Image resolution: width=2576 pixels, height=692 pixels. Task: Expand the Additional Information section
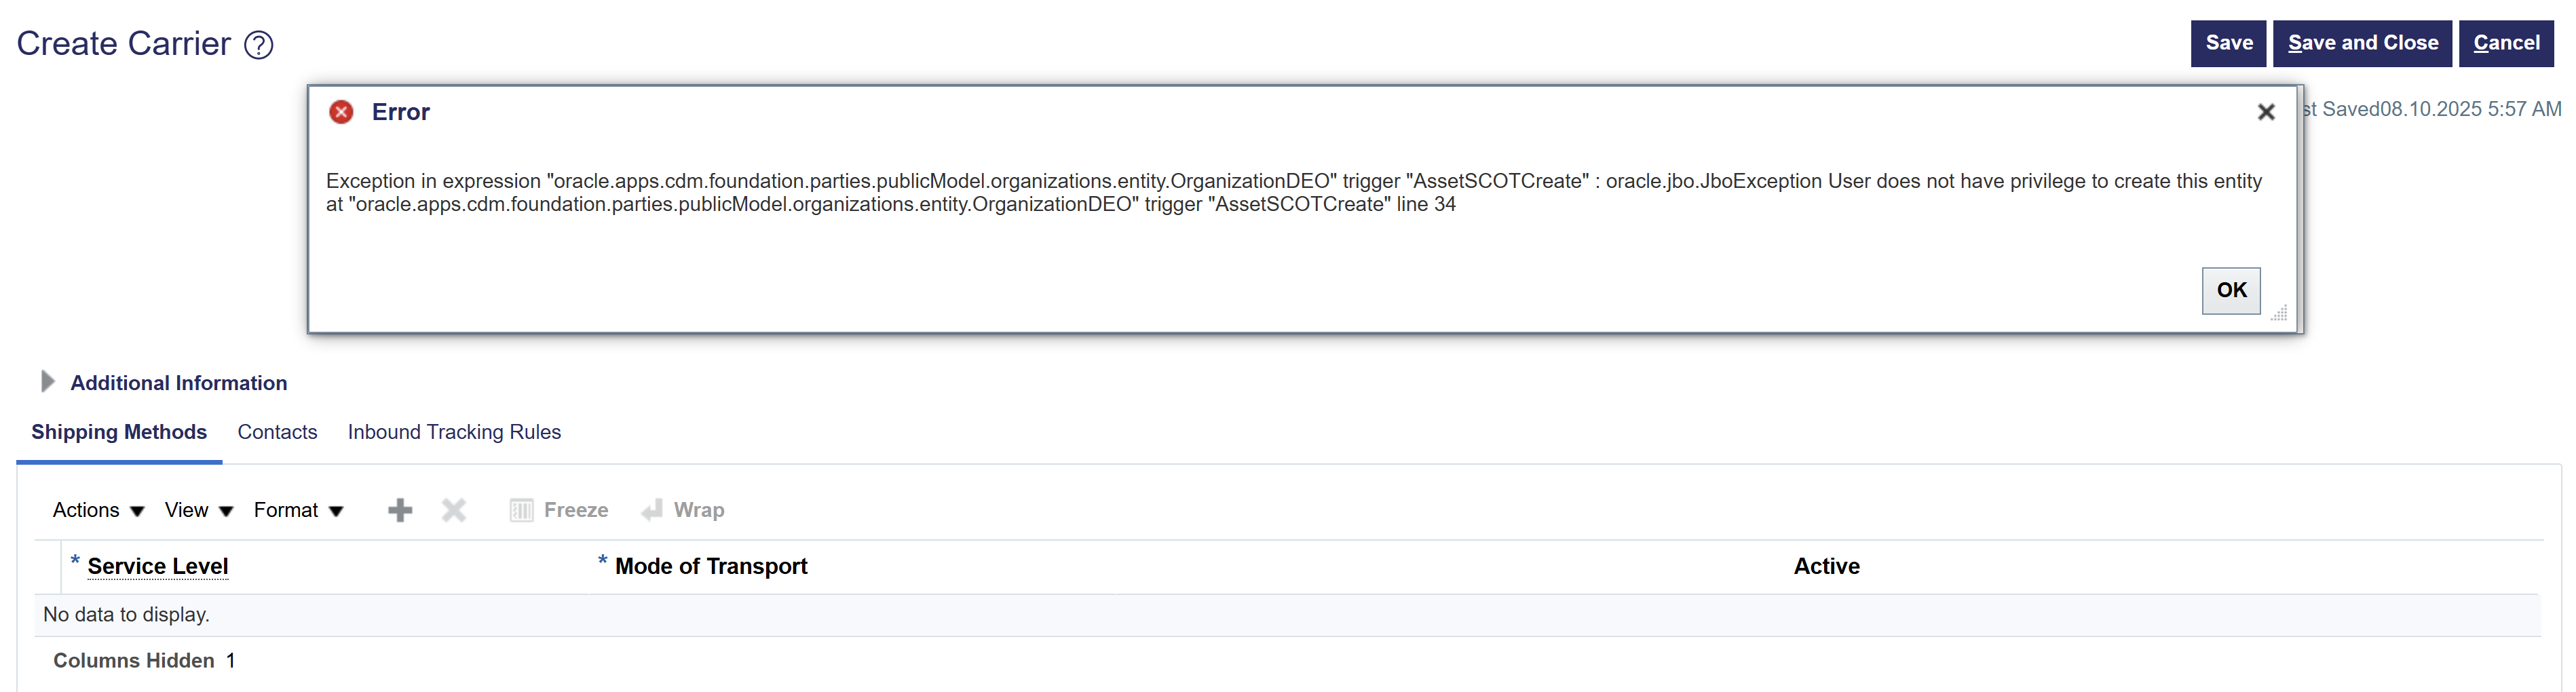(x=46, y=382)
